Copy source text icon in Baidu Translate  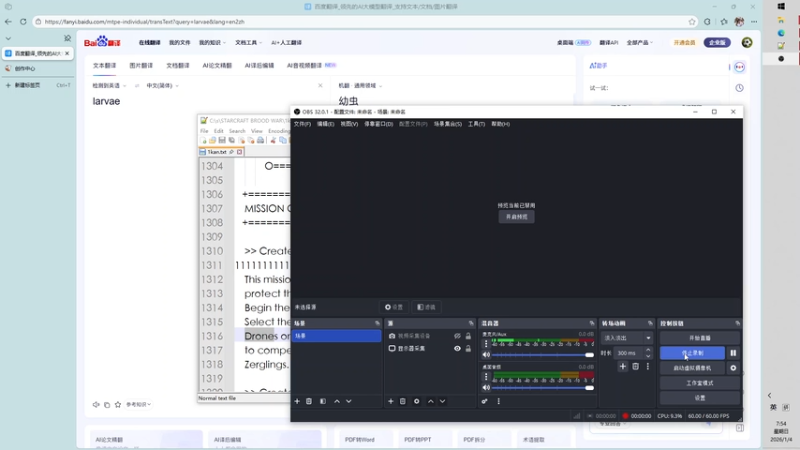pyautogui.click(x=107, y=405)
